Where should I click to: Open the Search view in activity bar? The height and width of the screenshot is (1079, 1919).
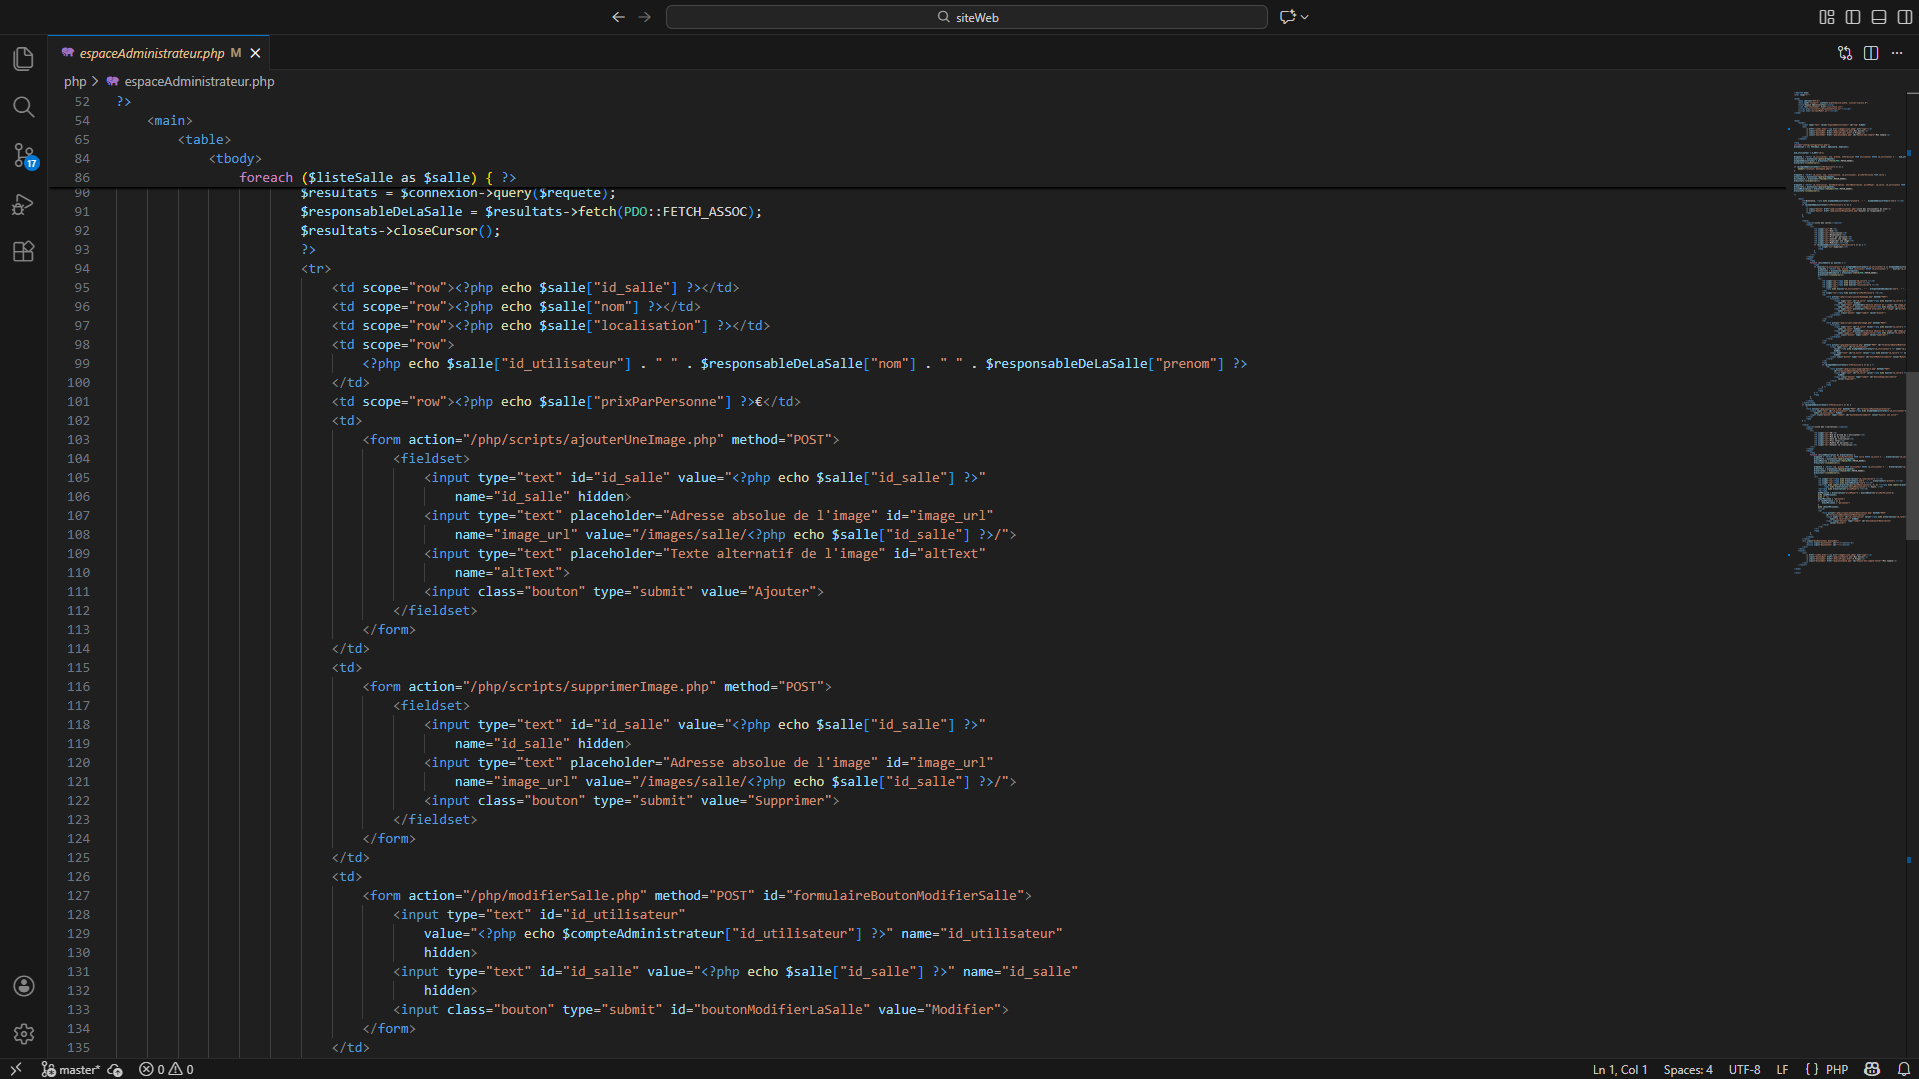coord(23,107)
